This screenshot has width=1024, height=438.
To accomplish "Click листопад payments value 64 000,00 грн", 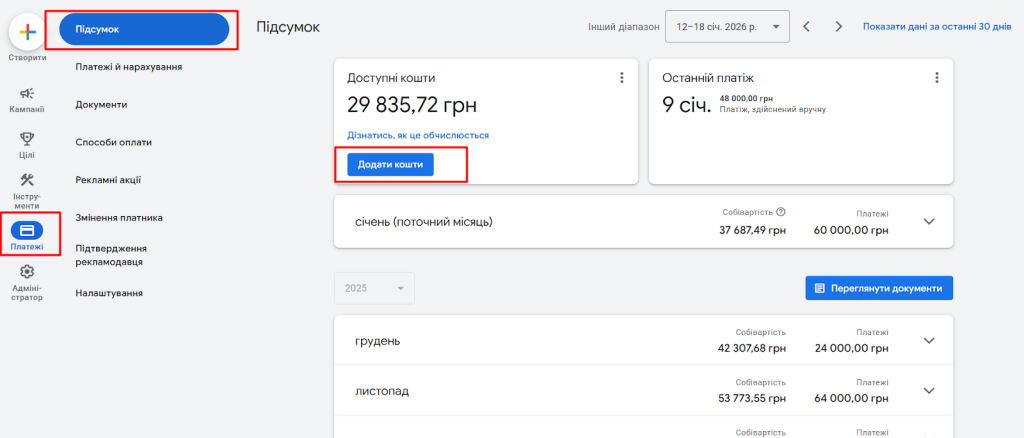I will (852, 399).
